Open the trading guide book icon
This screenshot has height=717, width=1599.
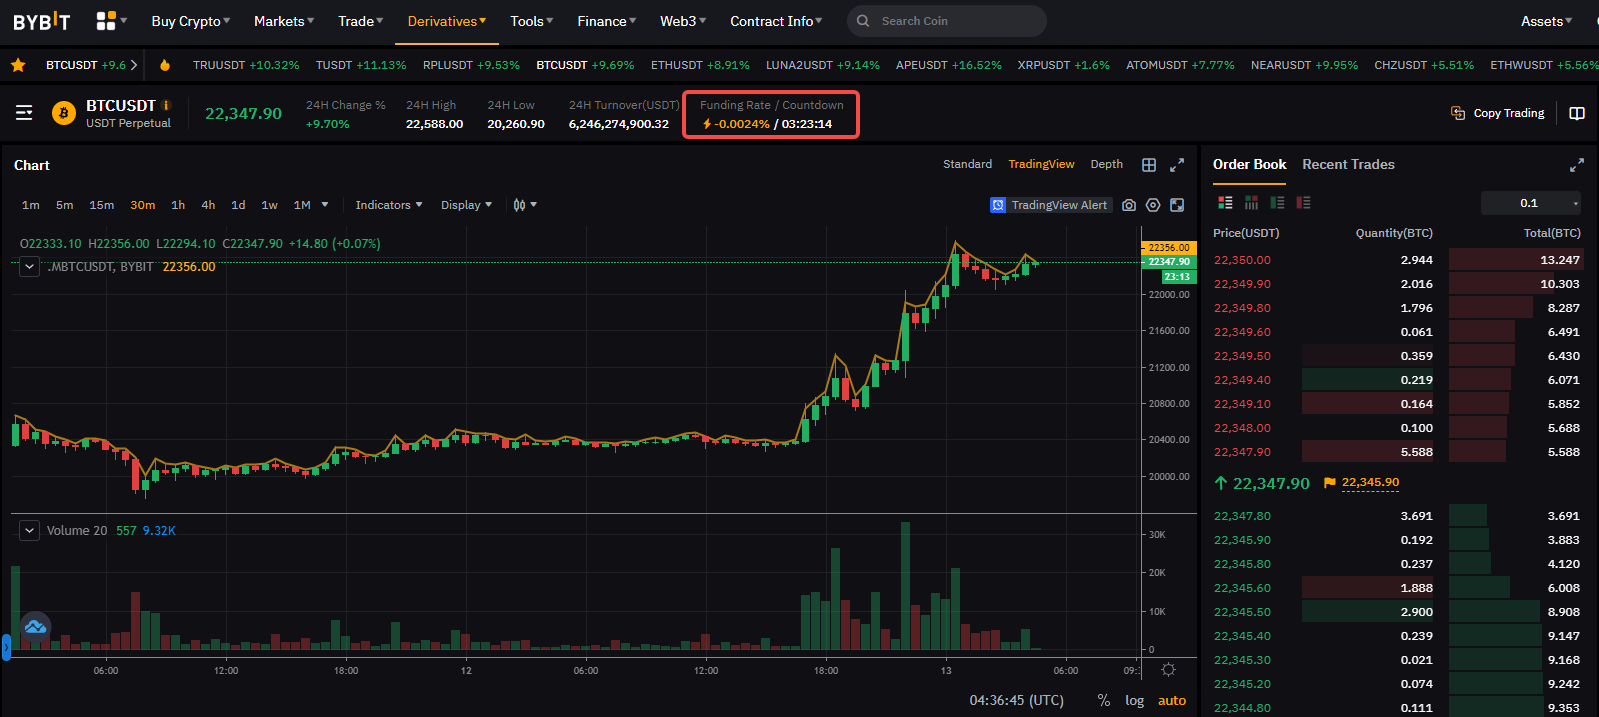pyautogui.click(x=1577, y=113)
